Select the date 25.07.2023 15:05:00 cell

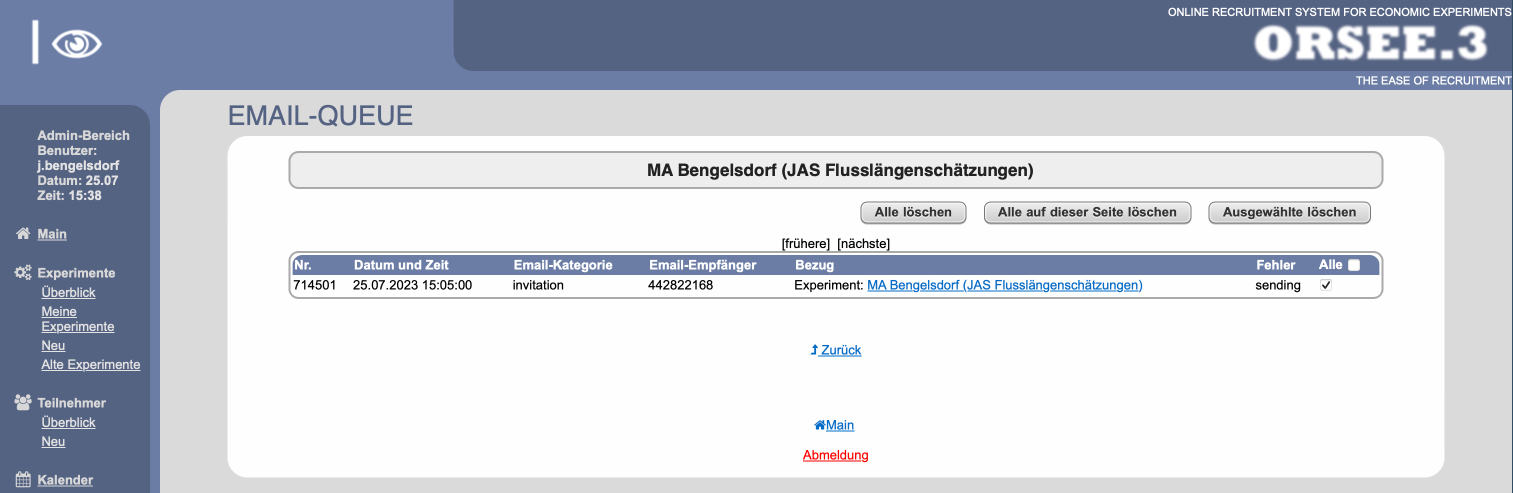412,285
